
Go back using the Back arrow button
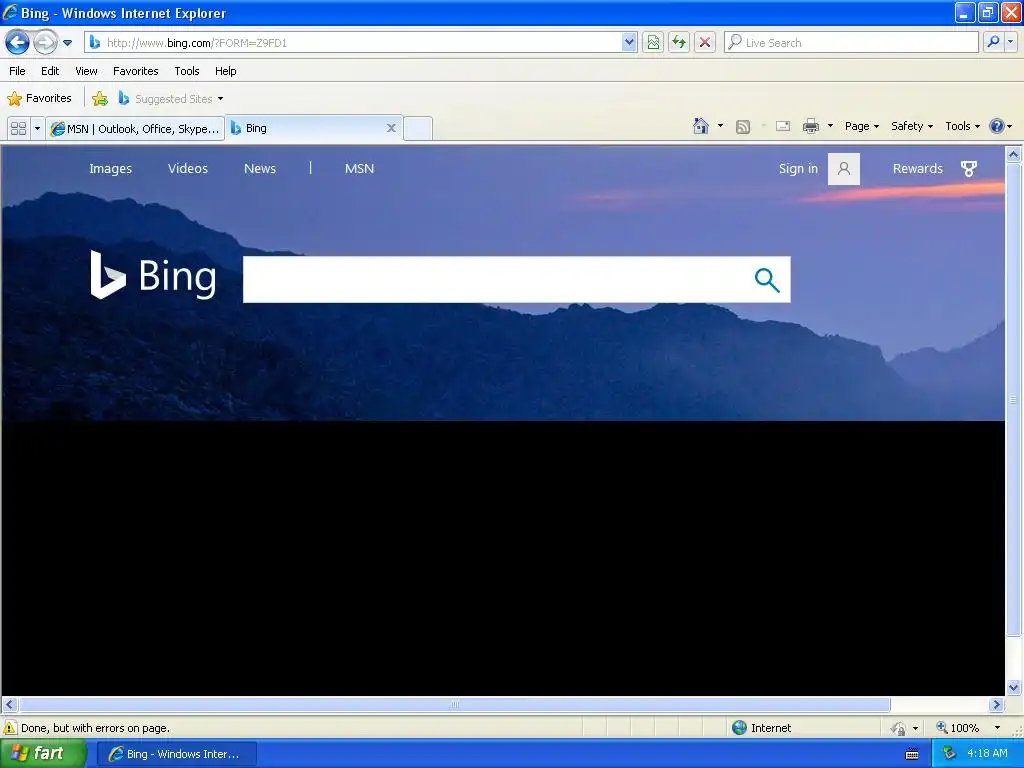click(x=17, y=43)
